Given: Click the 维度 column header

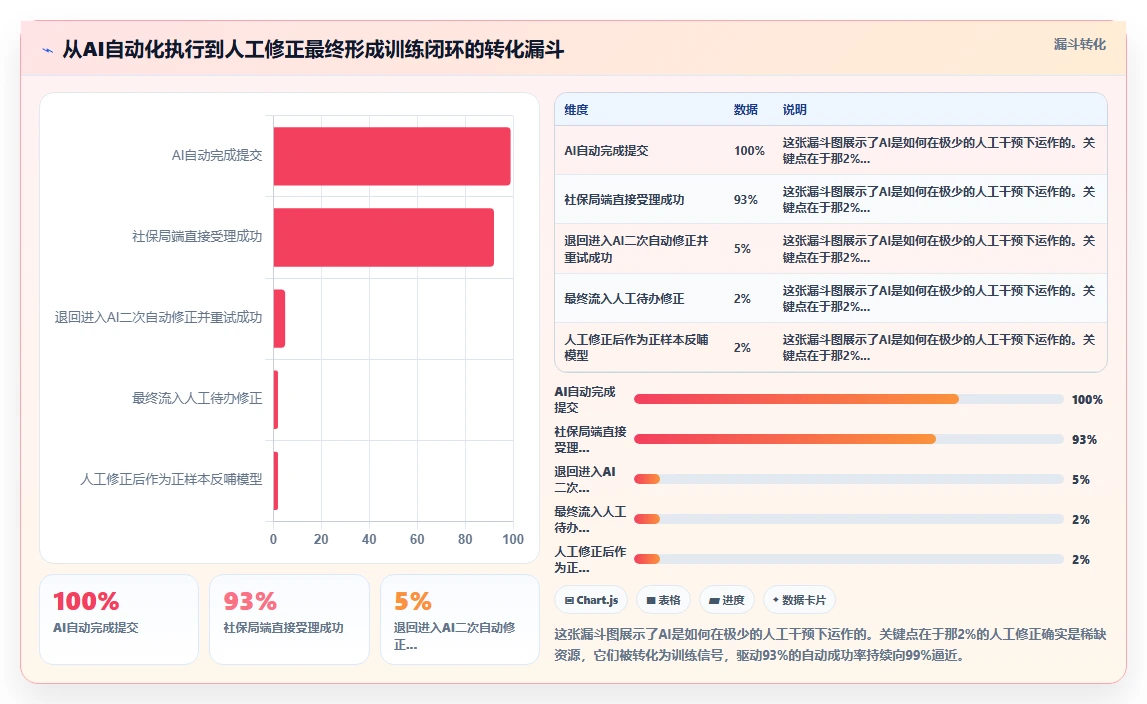Looking at the screenshot, I should pyautogui.click(x=576, y=110).
